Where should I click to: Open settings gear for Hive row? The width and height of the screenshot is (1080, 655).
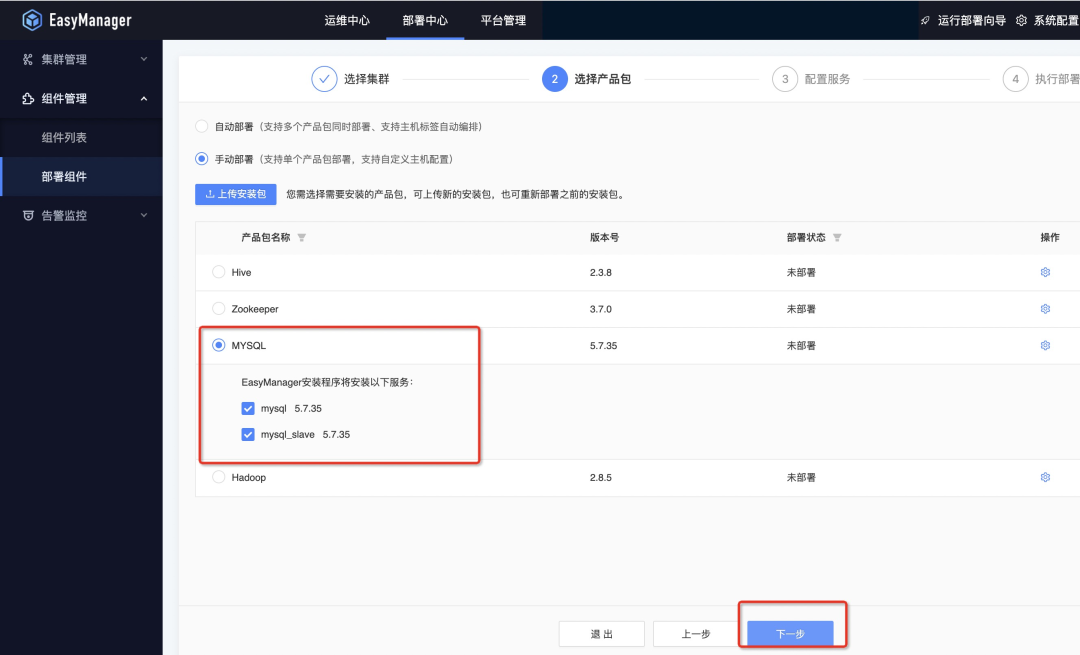1045,272
